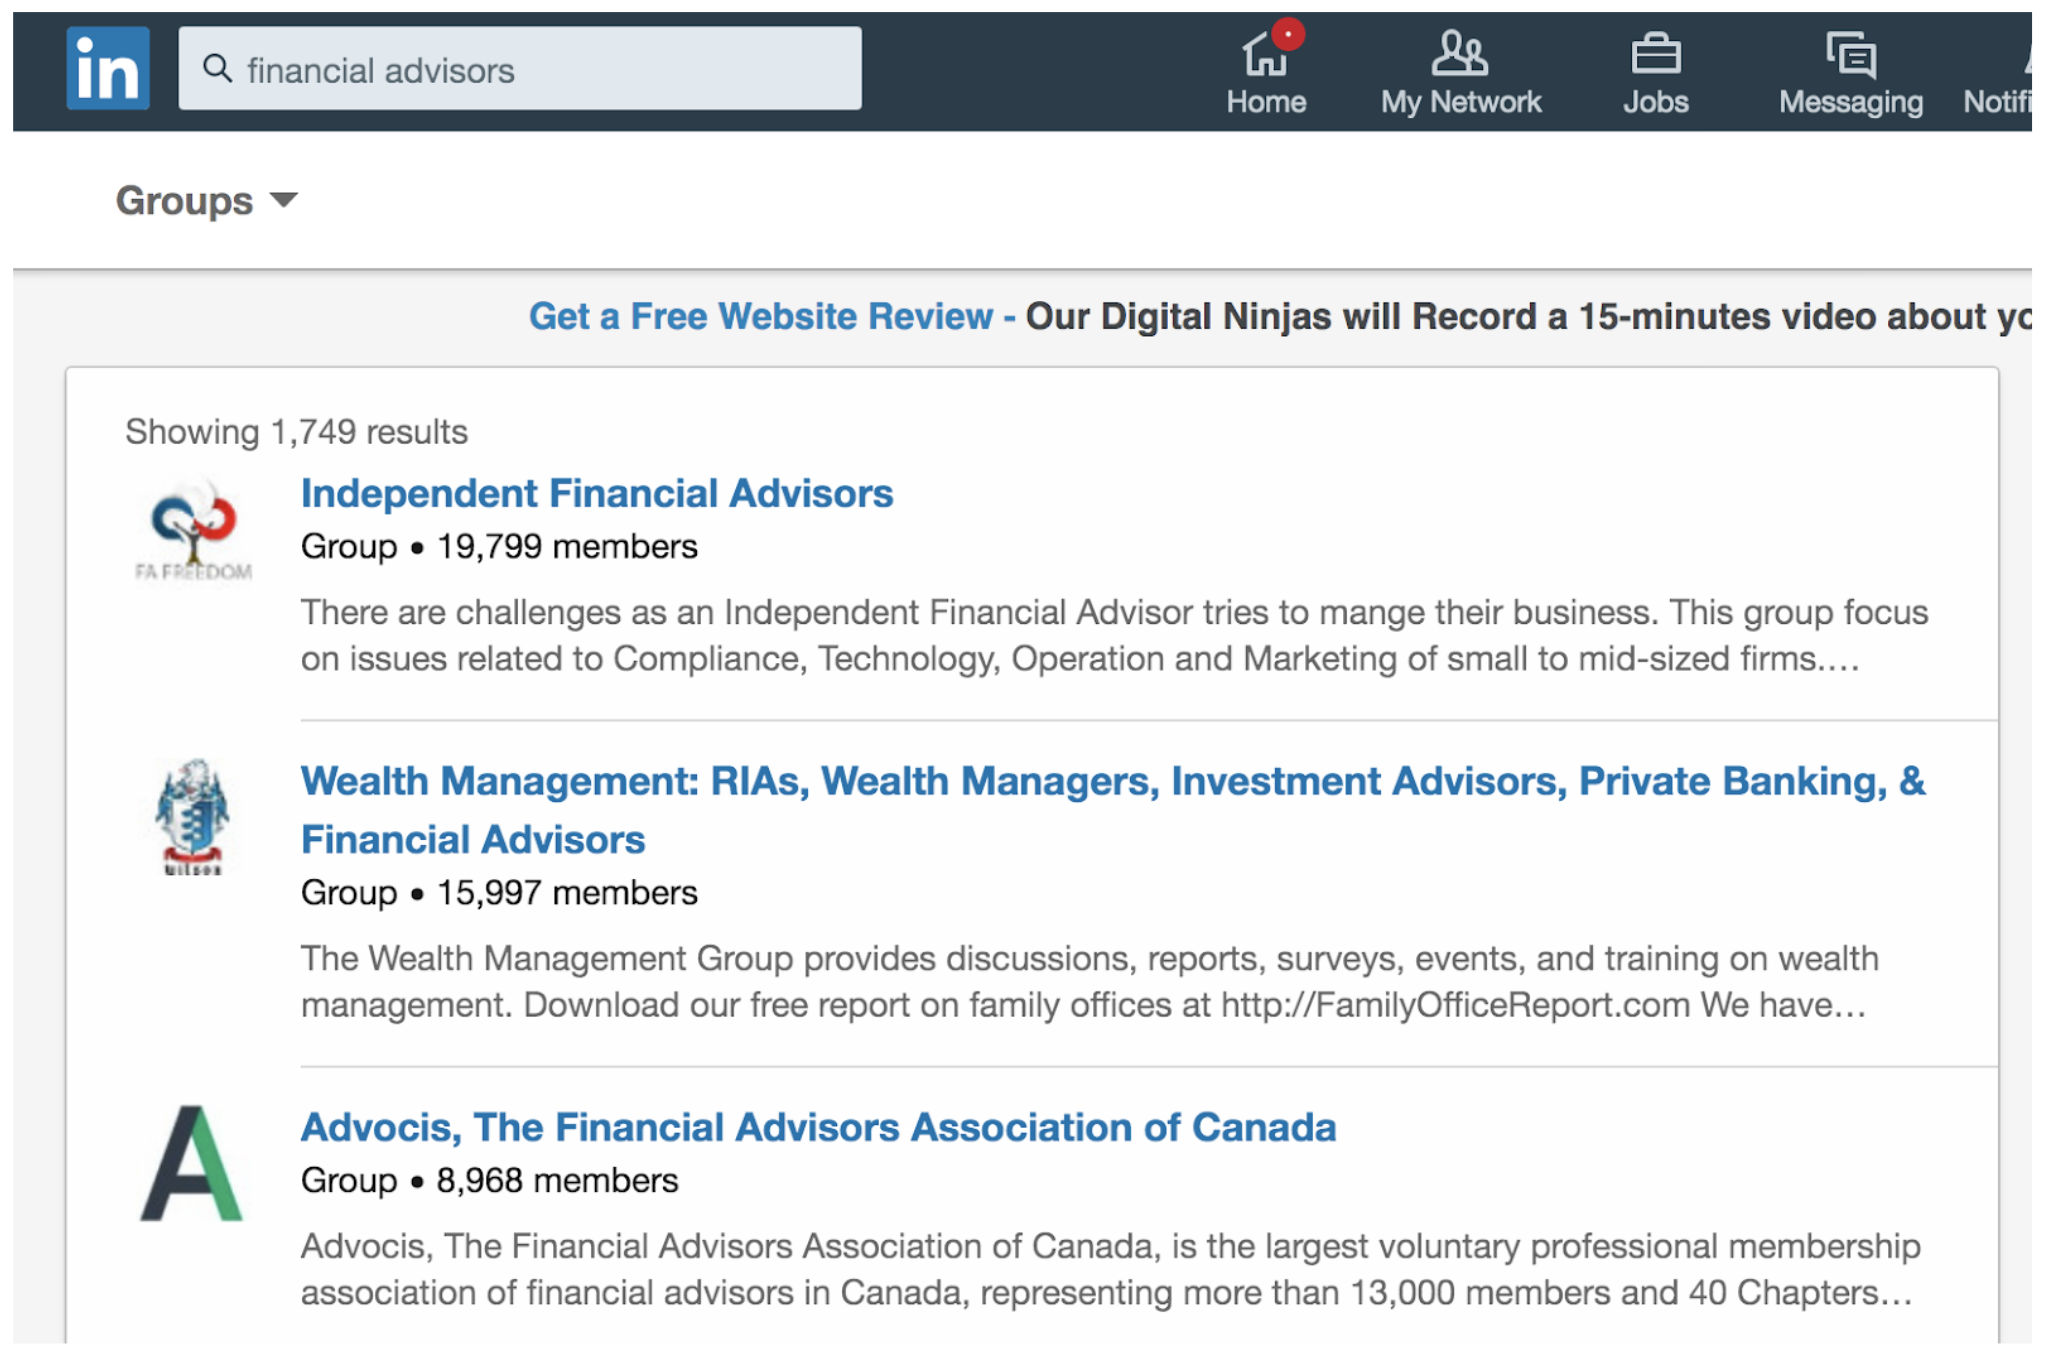The image size is (2048, 1364).
Task: Open the Notifications nav item
Action: coord(1997,72)
